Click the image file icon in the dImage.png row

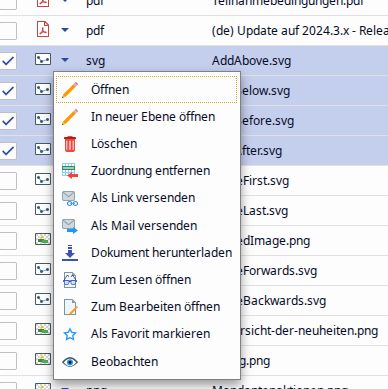click(43, 239)
